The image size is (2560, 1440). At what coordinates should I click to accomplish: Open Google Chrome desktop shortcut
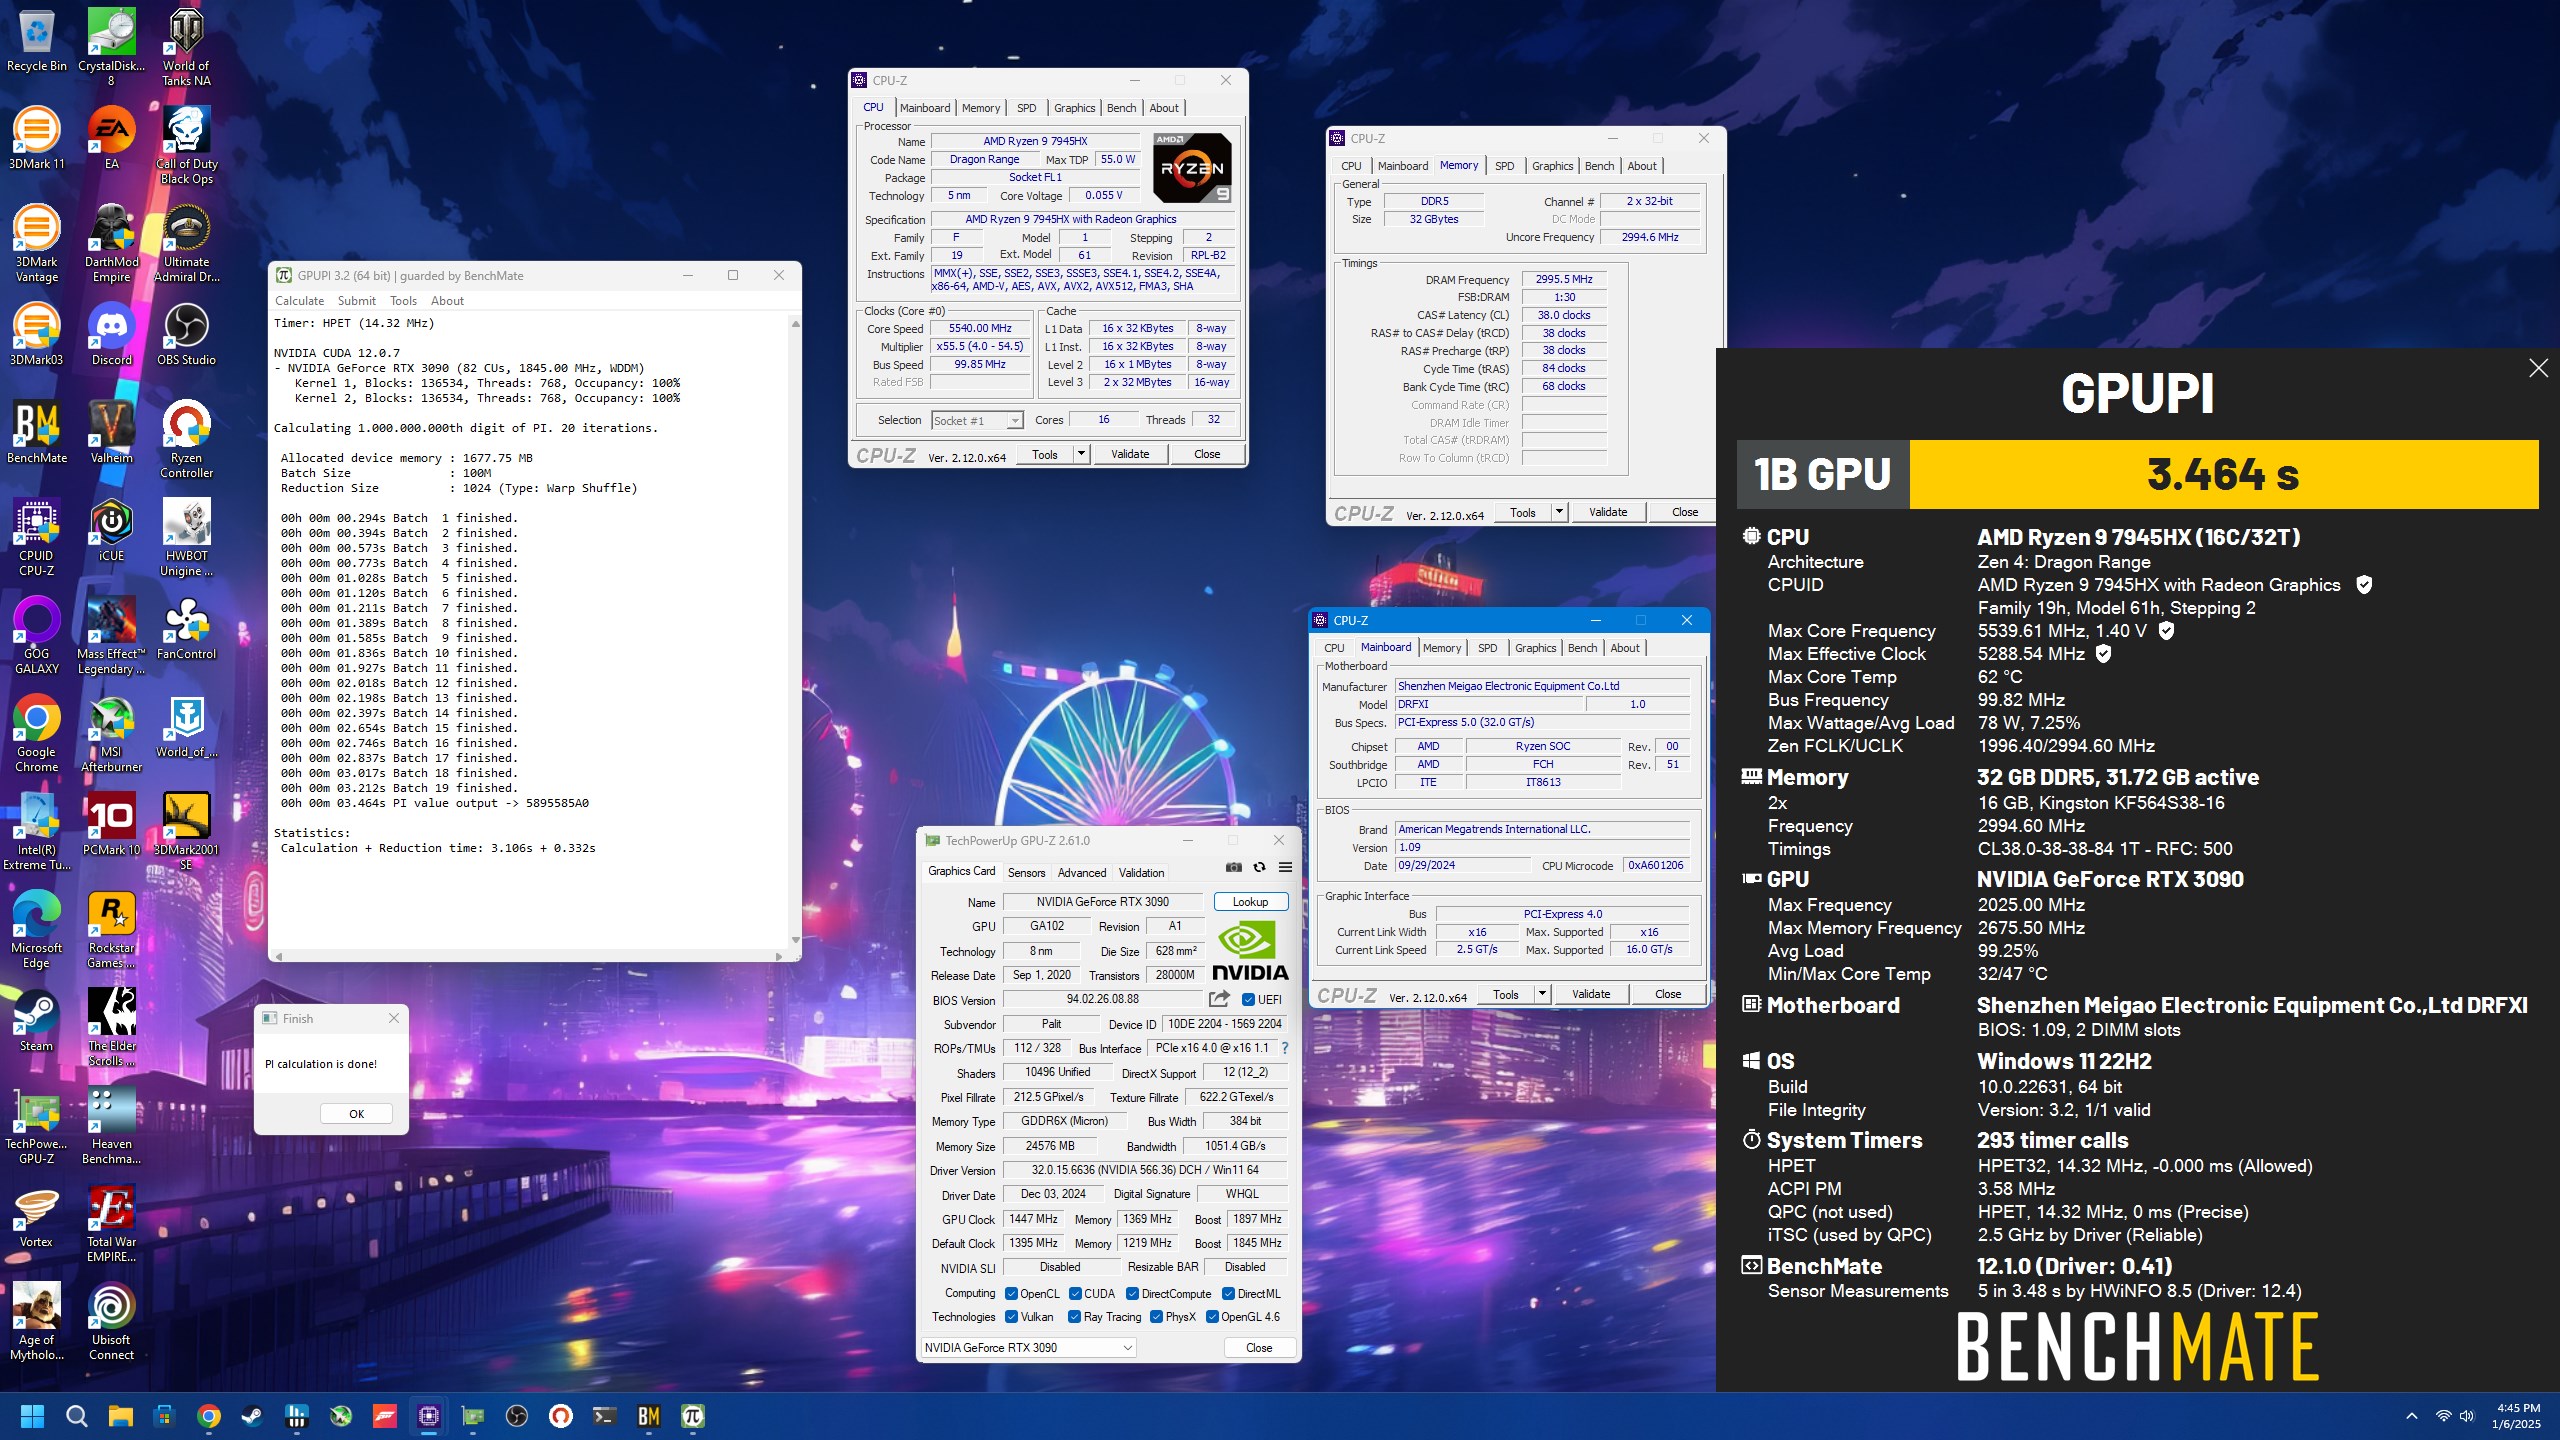tap(36, 734)
